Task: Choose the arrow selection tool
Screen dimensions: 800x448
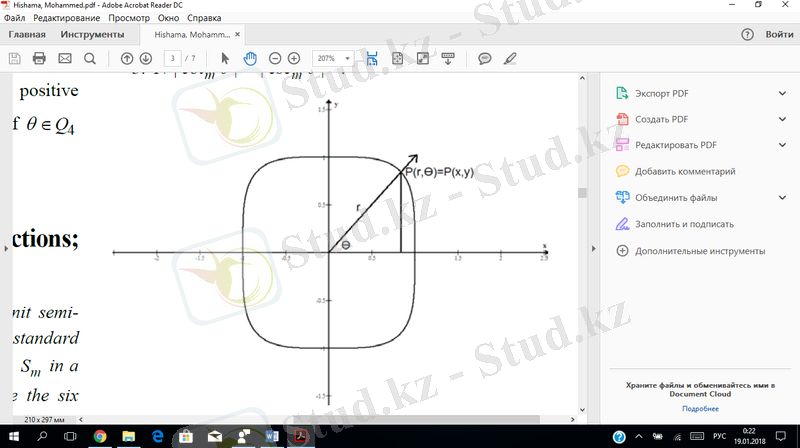Action: coord(225,59)
